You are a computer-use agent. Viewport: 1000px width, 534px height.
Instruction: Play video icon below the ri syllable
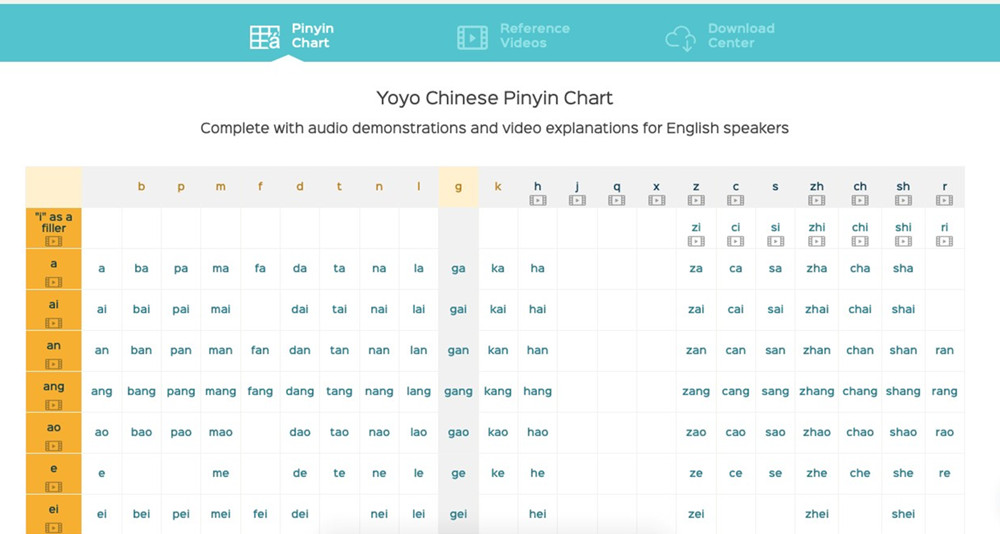click(x=944, y=241)
